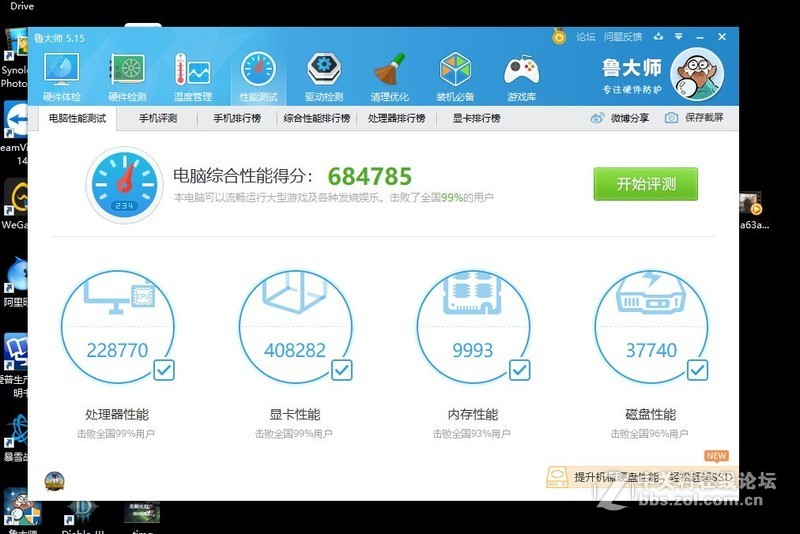Click 磁盘性能 label
Image resolution: width=800 pixels, height=534 pixels.
pyautogui.click(x=651, y=414)
